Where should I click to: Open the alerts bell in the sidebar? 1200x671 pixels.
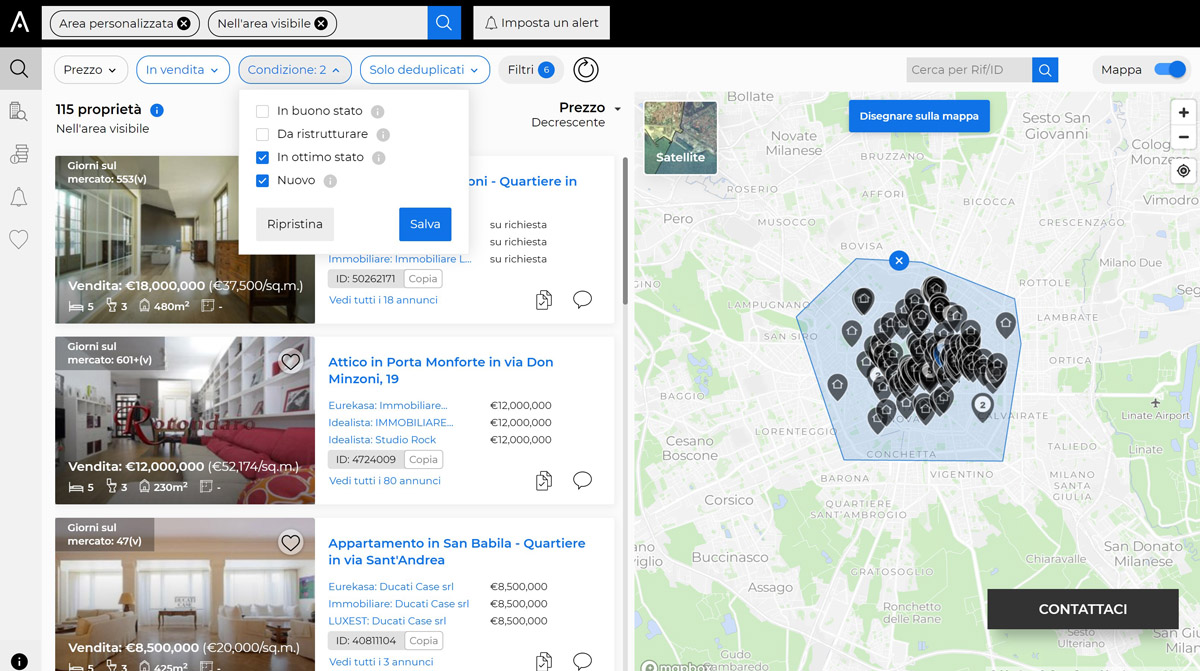(x=19, y=197)
